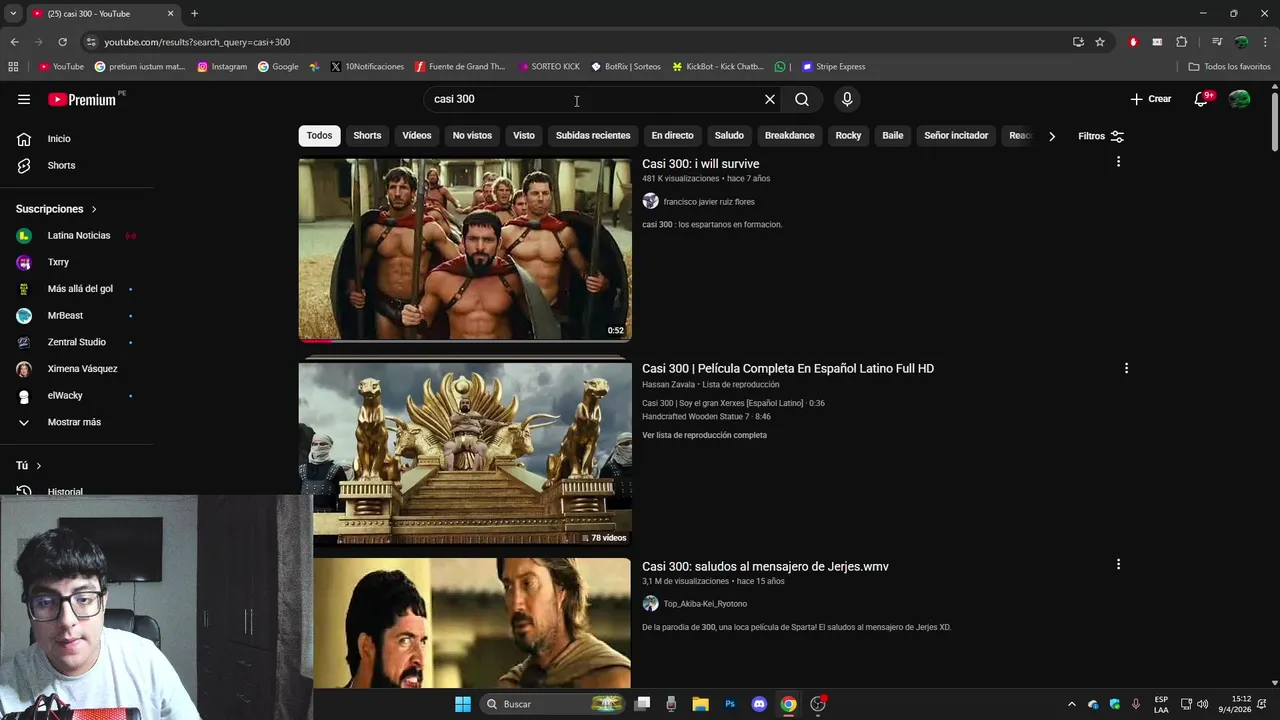1280x720 pixels.
Task: Open a new Chrome tab
Action: [x=194, y=14]
